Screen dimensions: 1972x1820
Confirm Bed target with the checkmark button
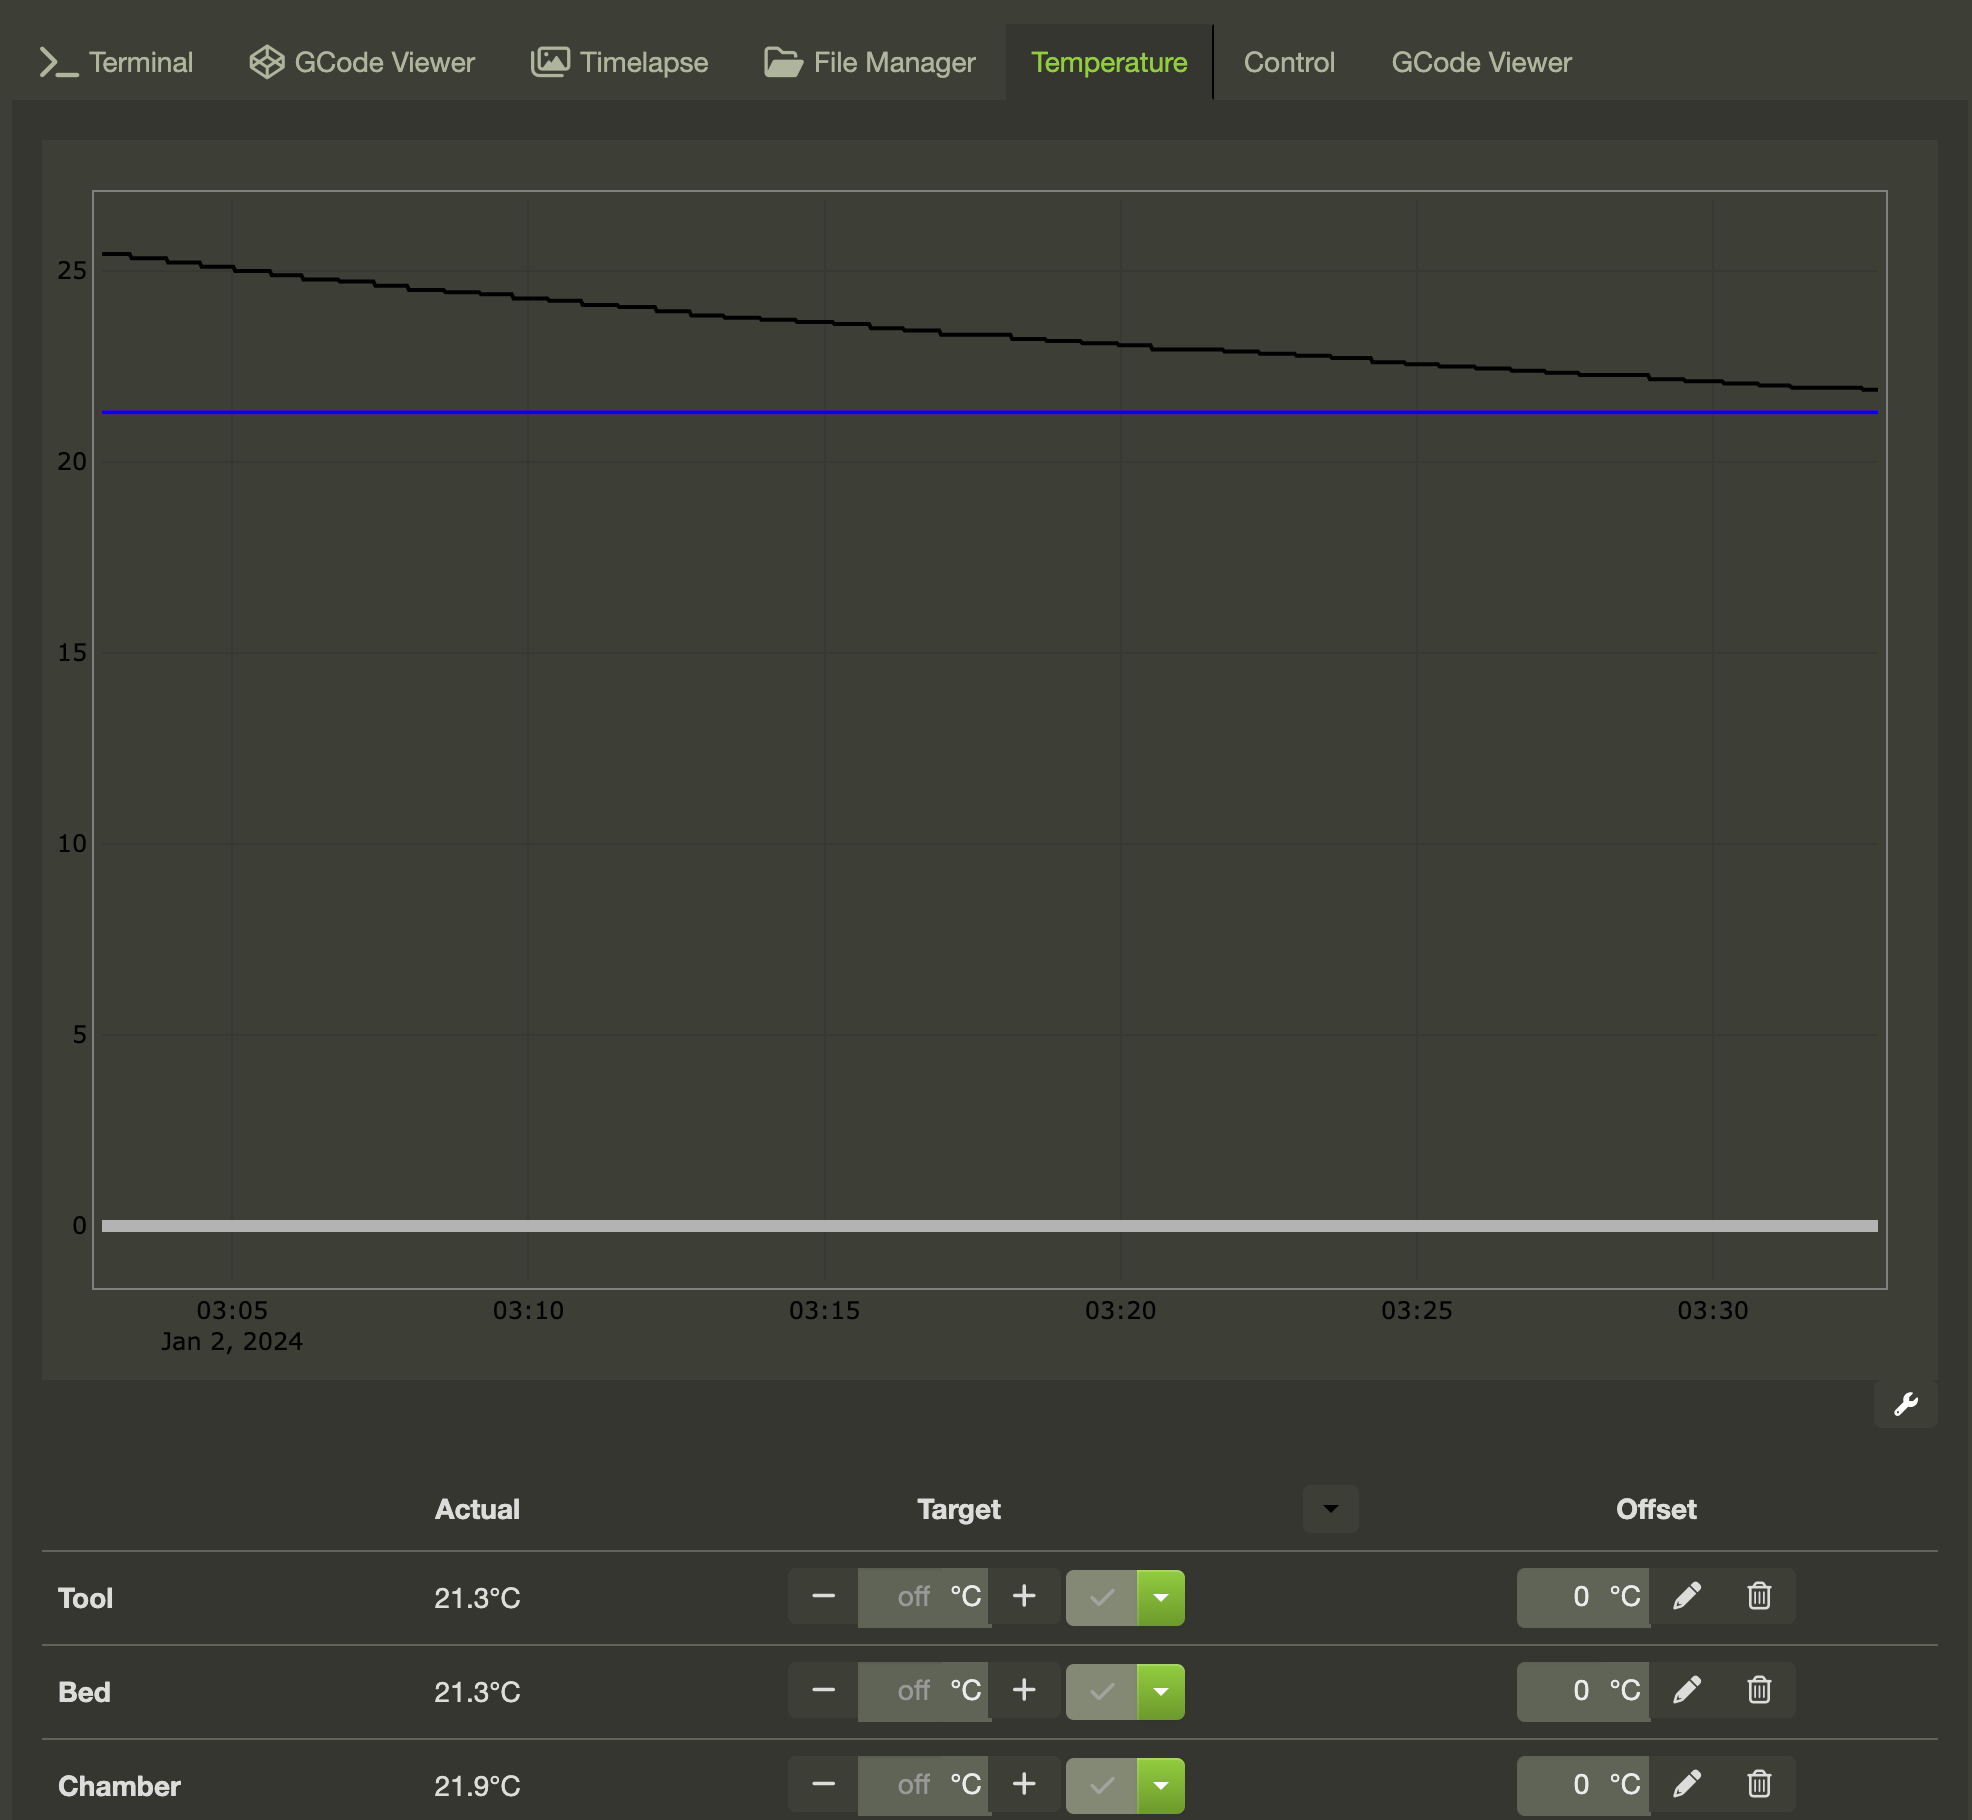click(x=1101, y=1691)
